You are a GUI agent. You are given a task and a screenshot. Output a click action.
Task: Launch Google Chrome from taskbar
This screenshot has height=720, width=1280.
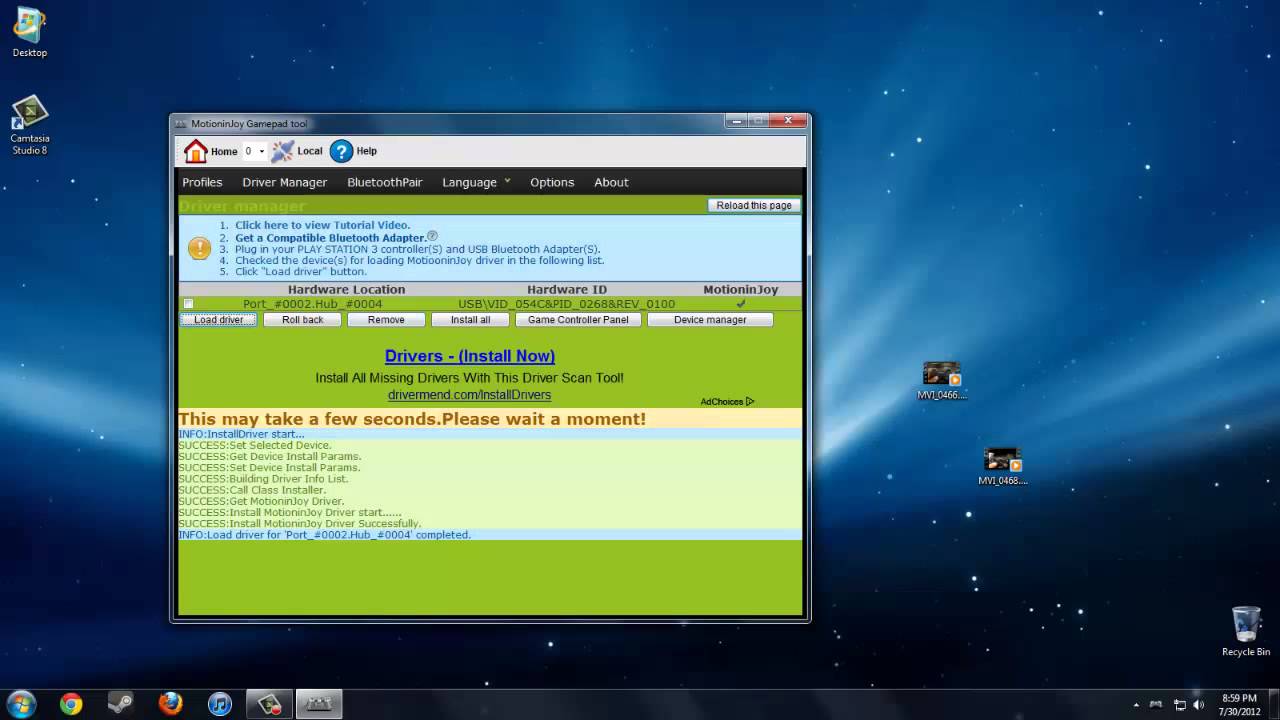[71, 704]
